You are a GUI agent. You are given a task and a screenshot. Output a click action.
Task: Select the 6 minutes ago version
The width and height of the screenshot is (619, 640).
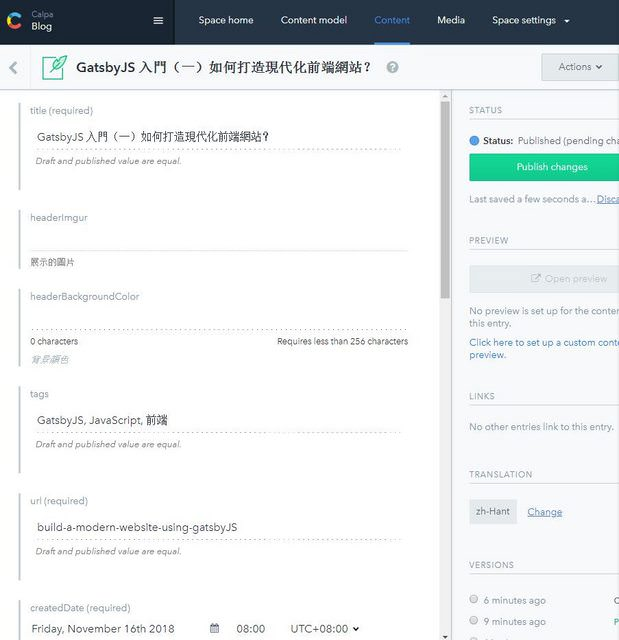pyautogui.click(x=473, y=599)
